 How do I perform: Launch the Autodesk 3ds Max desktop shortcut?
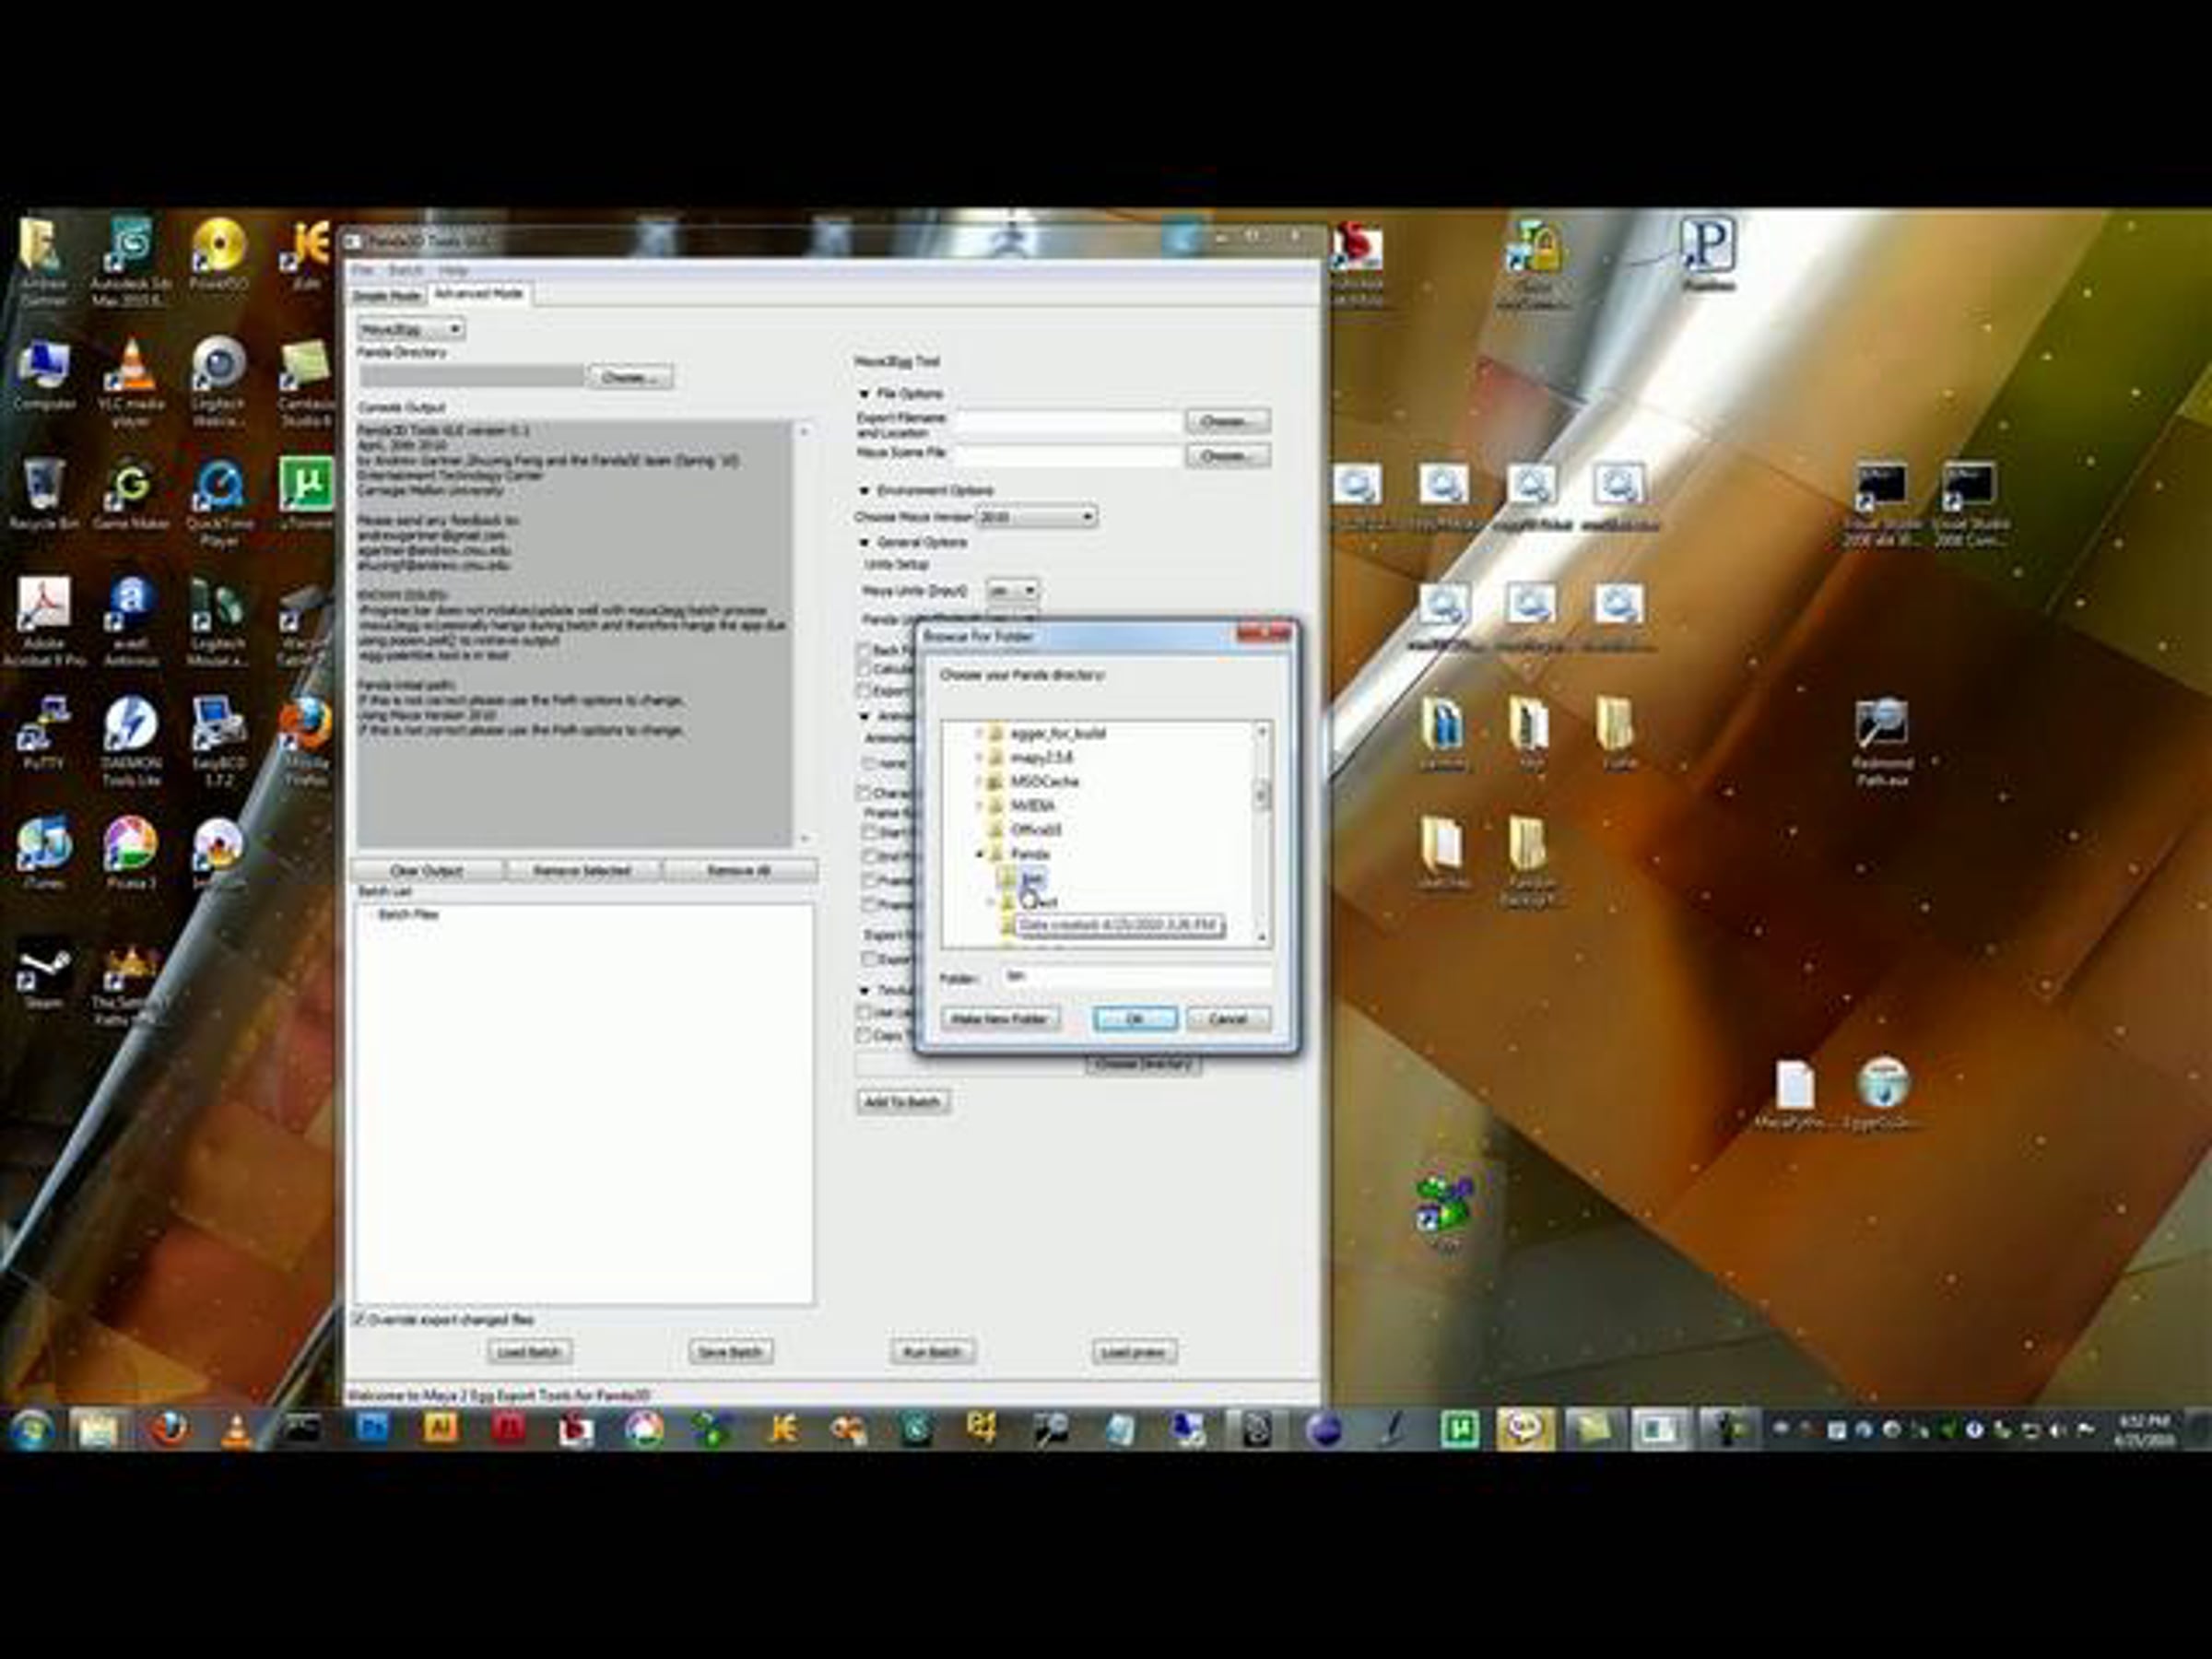[x=131, y=262]
